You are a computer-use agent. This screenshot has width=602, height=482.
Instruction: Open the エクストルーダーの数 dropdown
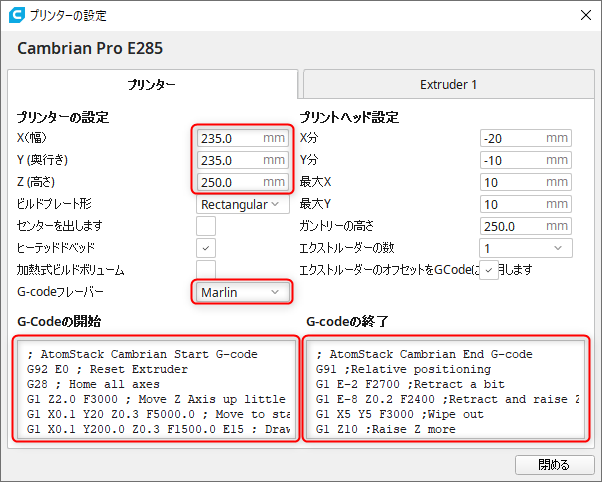click(x=526, y=248)
